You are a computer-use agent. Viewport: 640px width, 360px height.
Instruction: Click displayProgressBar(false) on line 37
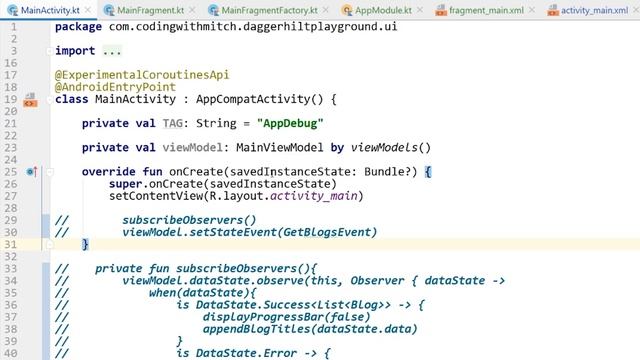point(287,317)
